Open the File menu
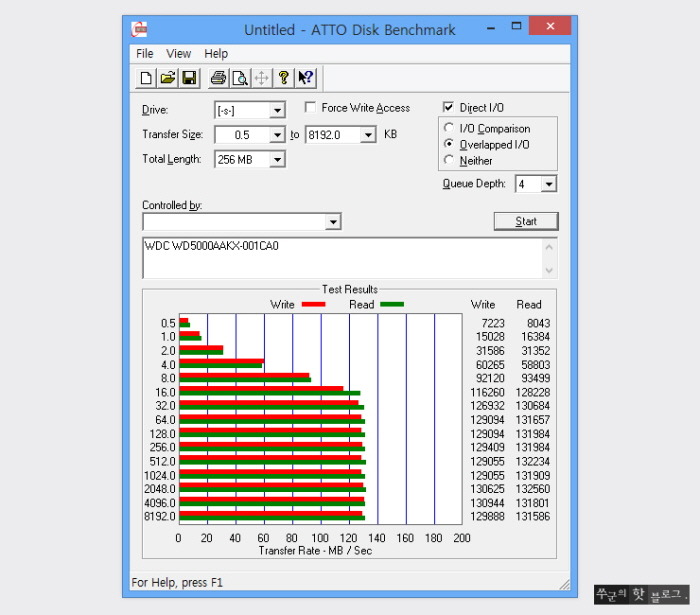This screenshot has height=615, width=700. pyautogui.click(x=145, y=54)
